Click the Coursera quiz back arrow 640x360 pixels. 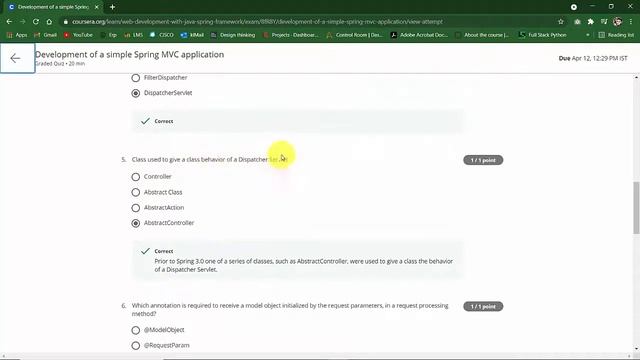[16, 58]
